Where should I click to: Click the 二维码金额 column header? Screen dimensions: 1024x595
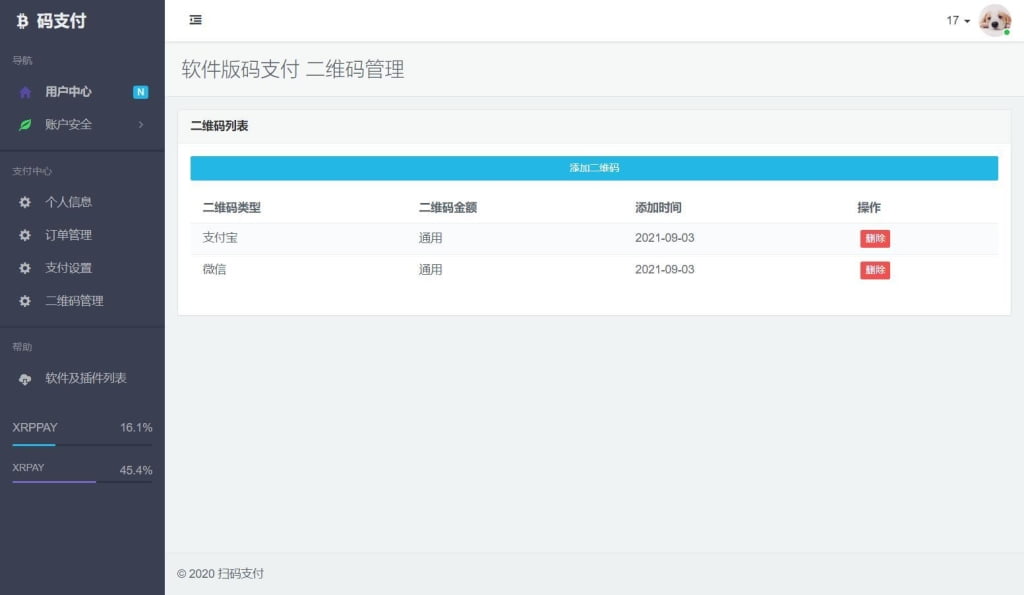pos(447,208)
